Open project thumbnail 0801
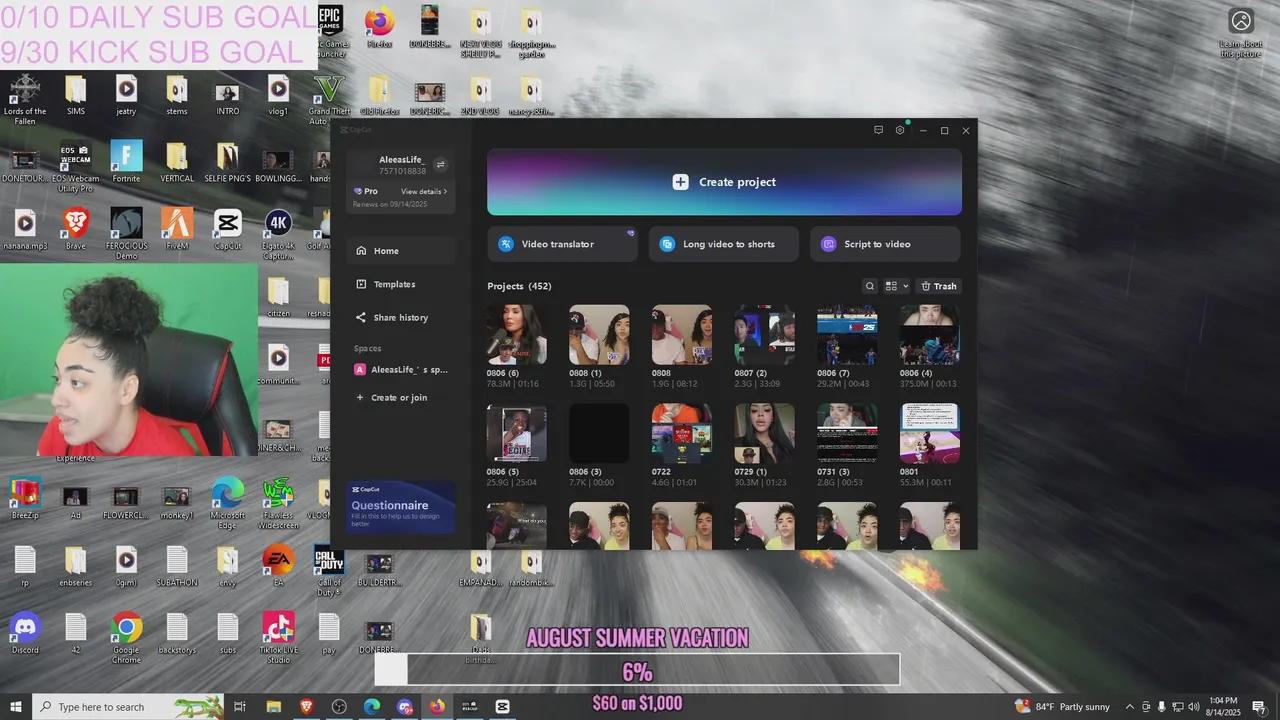Screen dimensions: 1280x720 930,433
